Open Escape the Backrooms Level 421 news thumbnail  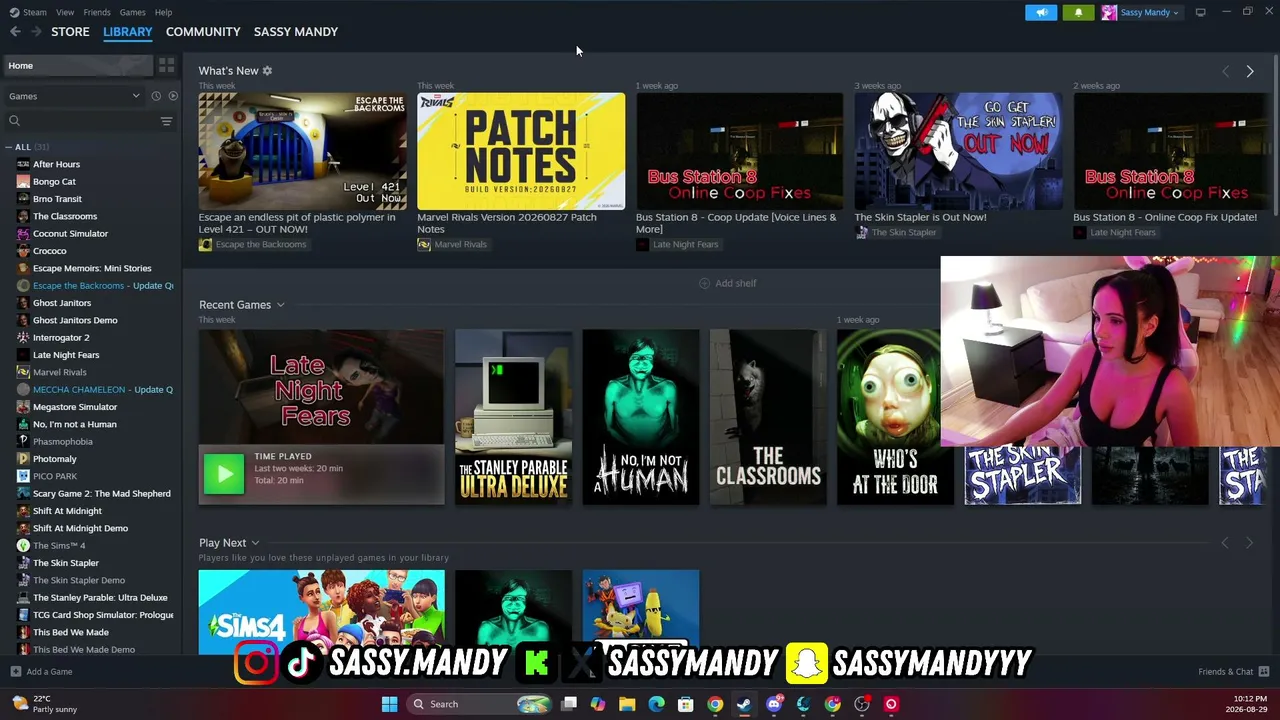[302, 152]
